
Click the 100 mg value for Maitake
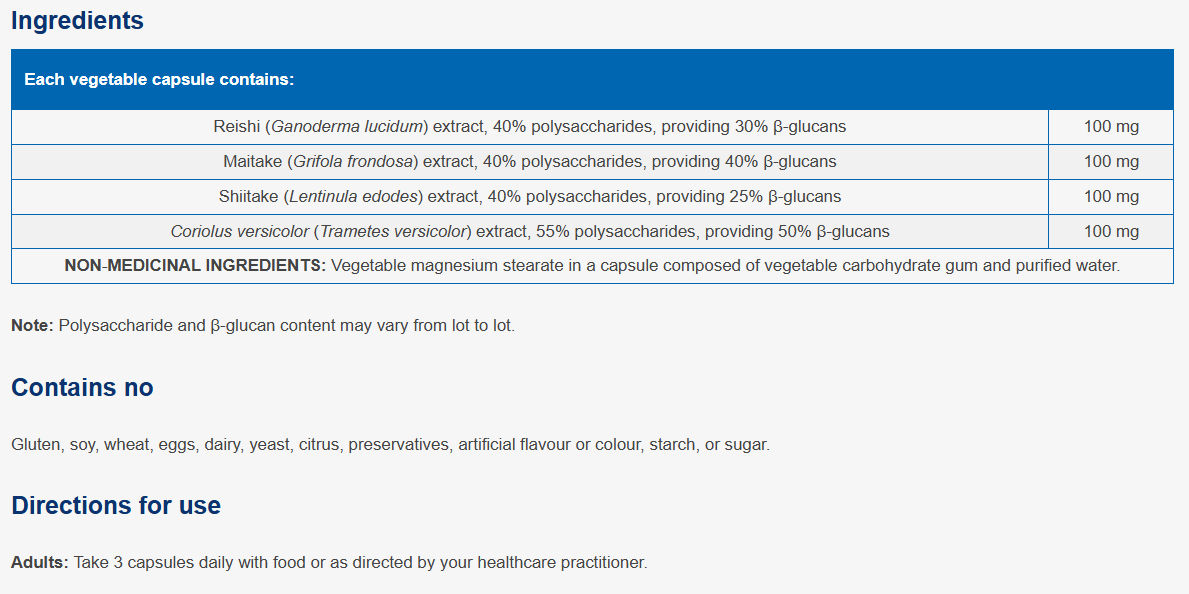1111,162
